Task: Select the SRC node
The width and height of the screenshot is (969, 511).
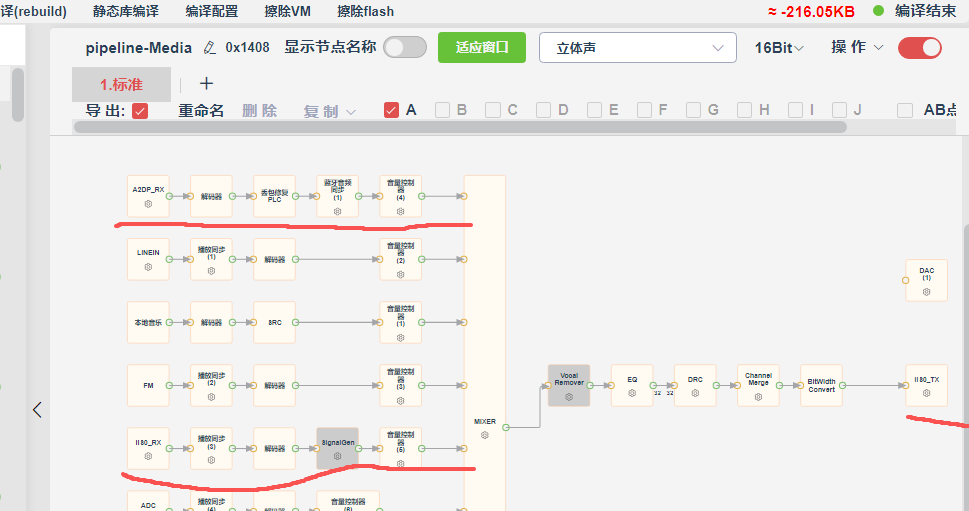Action: coord(274,323)
